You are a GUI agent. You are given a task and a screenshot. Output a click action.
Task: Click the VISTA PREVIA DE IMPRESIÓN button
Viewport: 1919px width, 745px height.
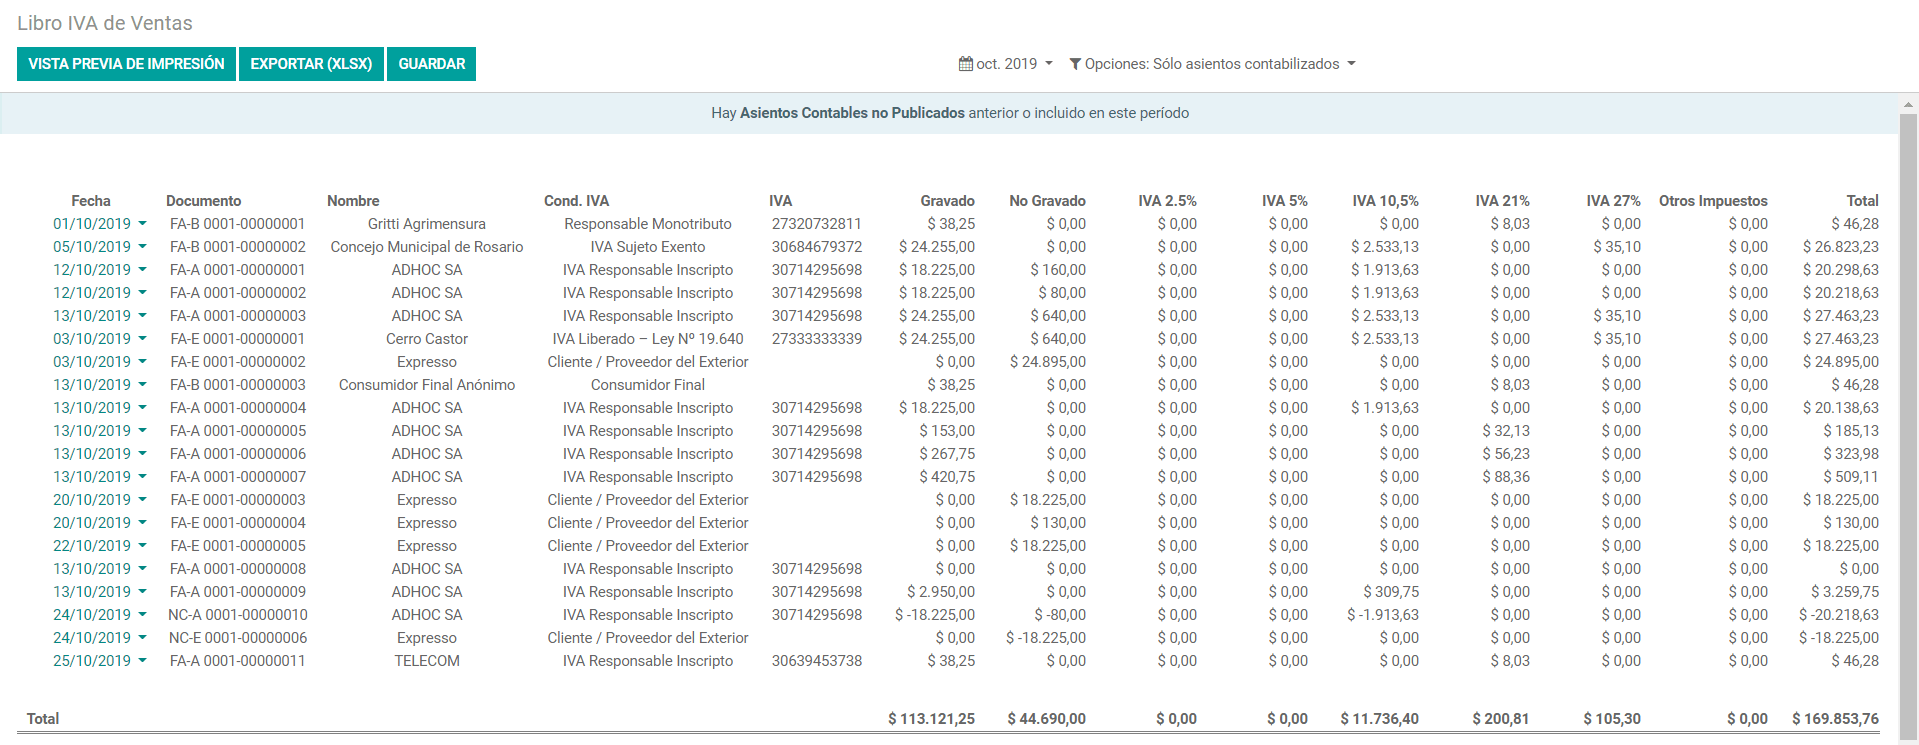pyautogui.click(x=126, y=64)
